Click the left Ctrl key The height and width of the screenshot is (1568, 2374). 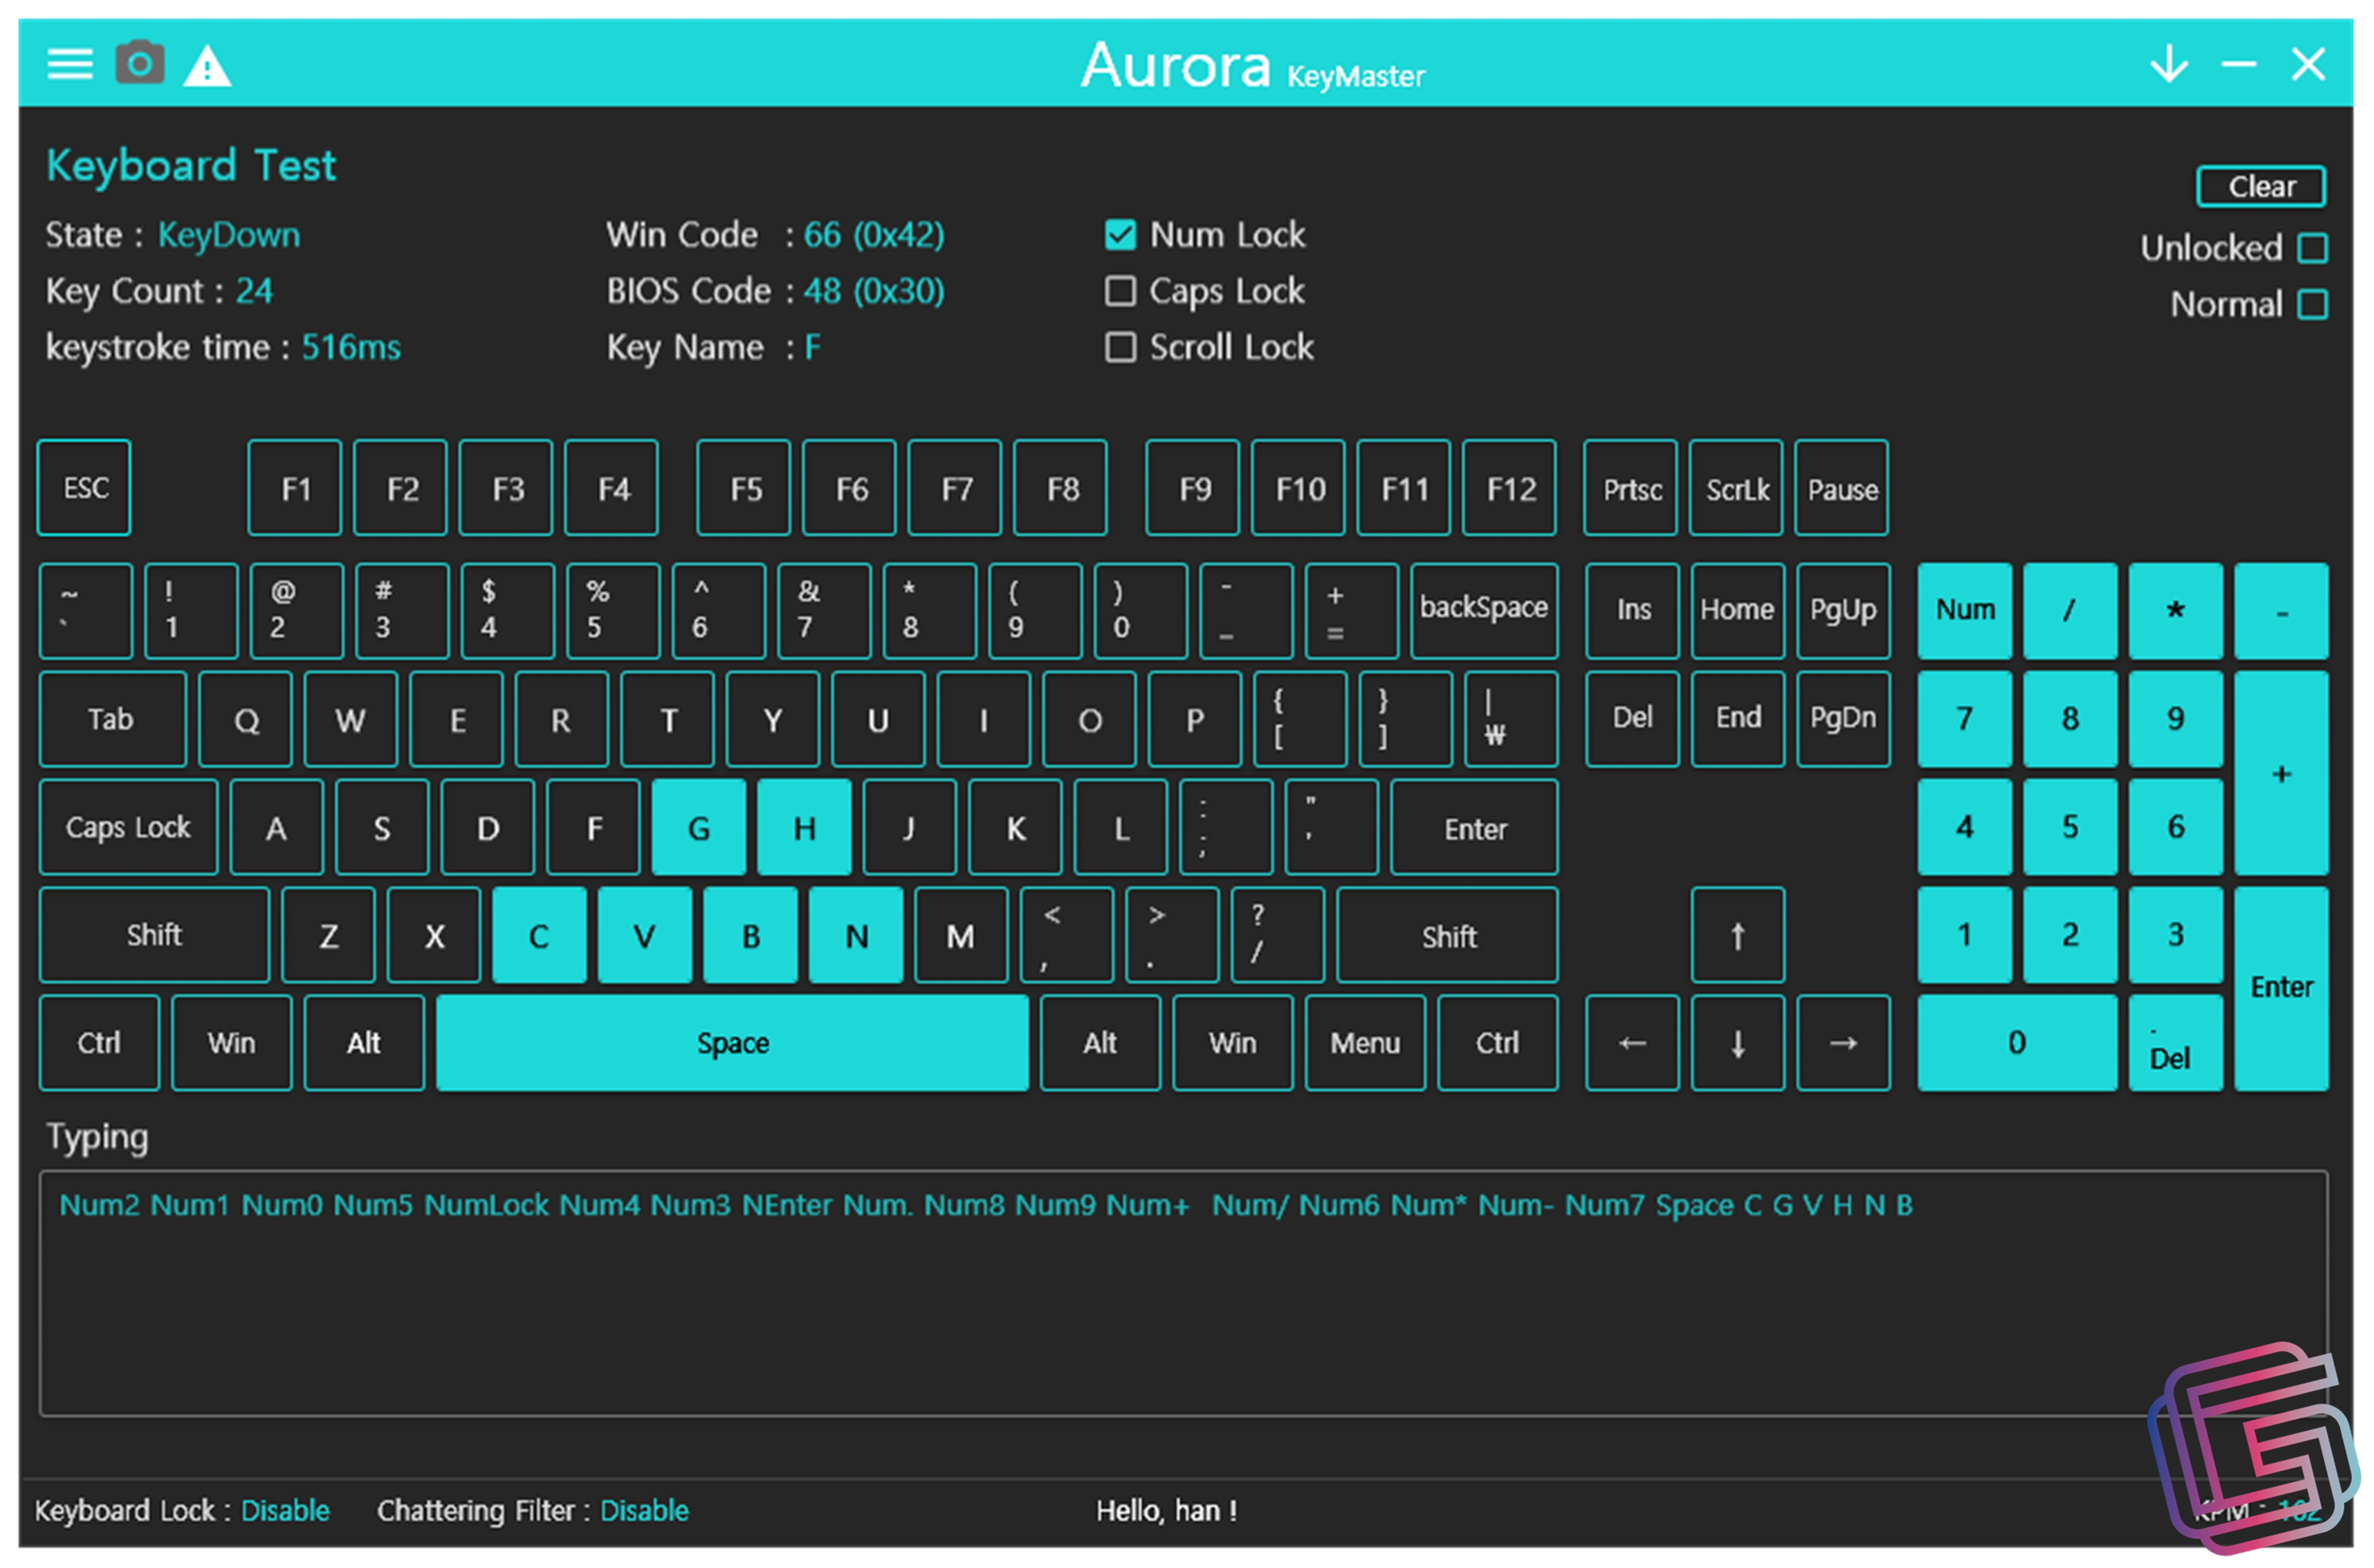click(99, 1043)
